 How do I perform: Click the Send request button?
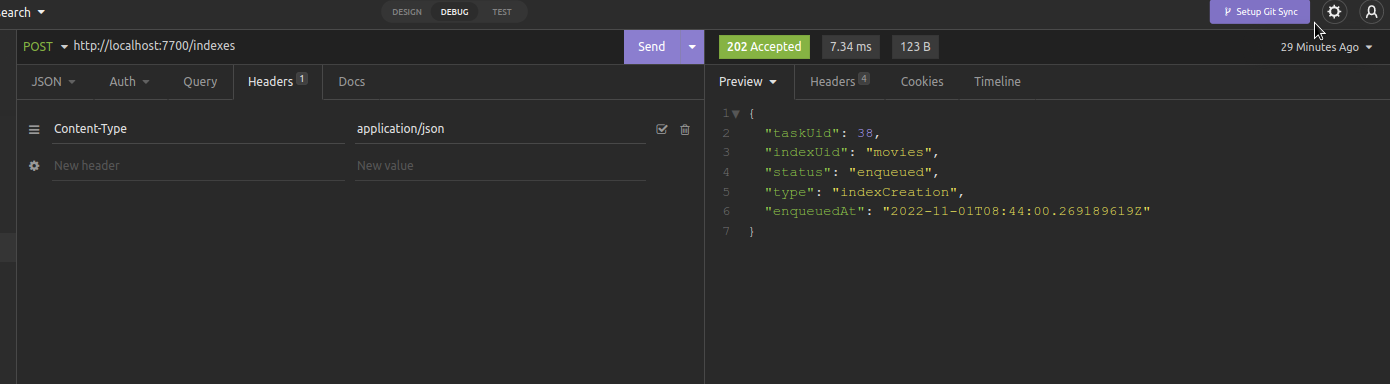point(652,47)
